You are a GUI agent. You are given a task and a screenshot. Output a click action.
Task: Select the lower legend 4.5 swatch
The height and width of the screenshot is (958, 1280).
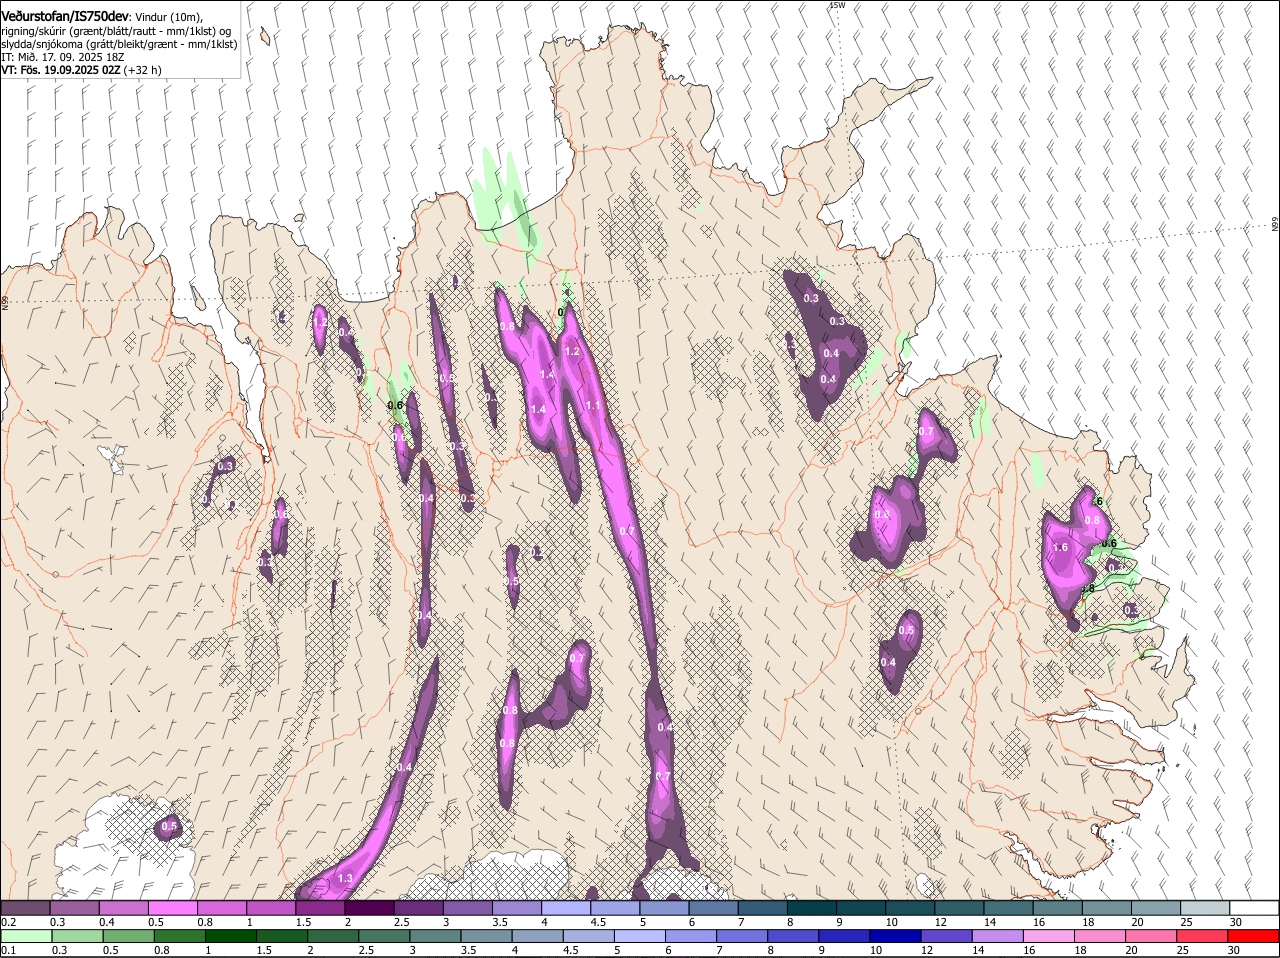pos(589,936)
